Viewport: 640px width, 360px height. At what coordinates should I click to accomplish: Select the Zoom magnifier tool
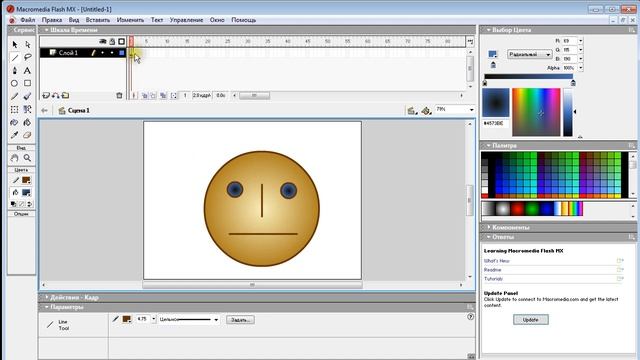tap(27, 158)
